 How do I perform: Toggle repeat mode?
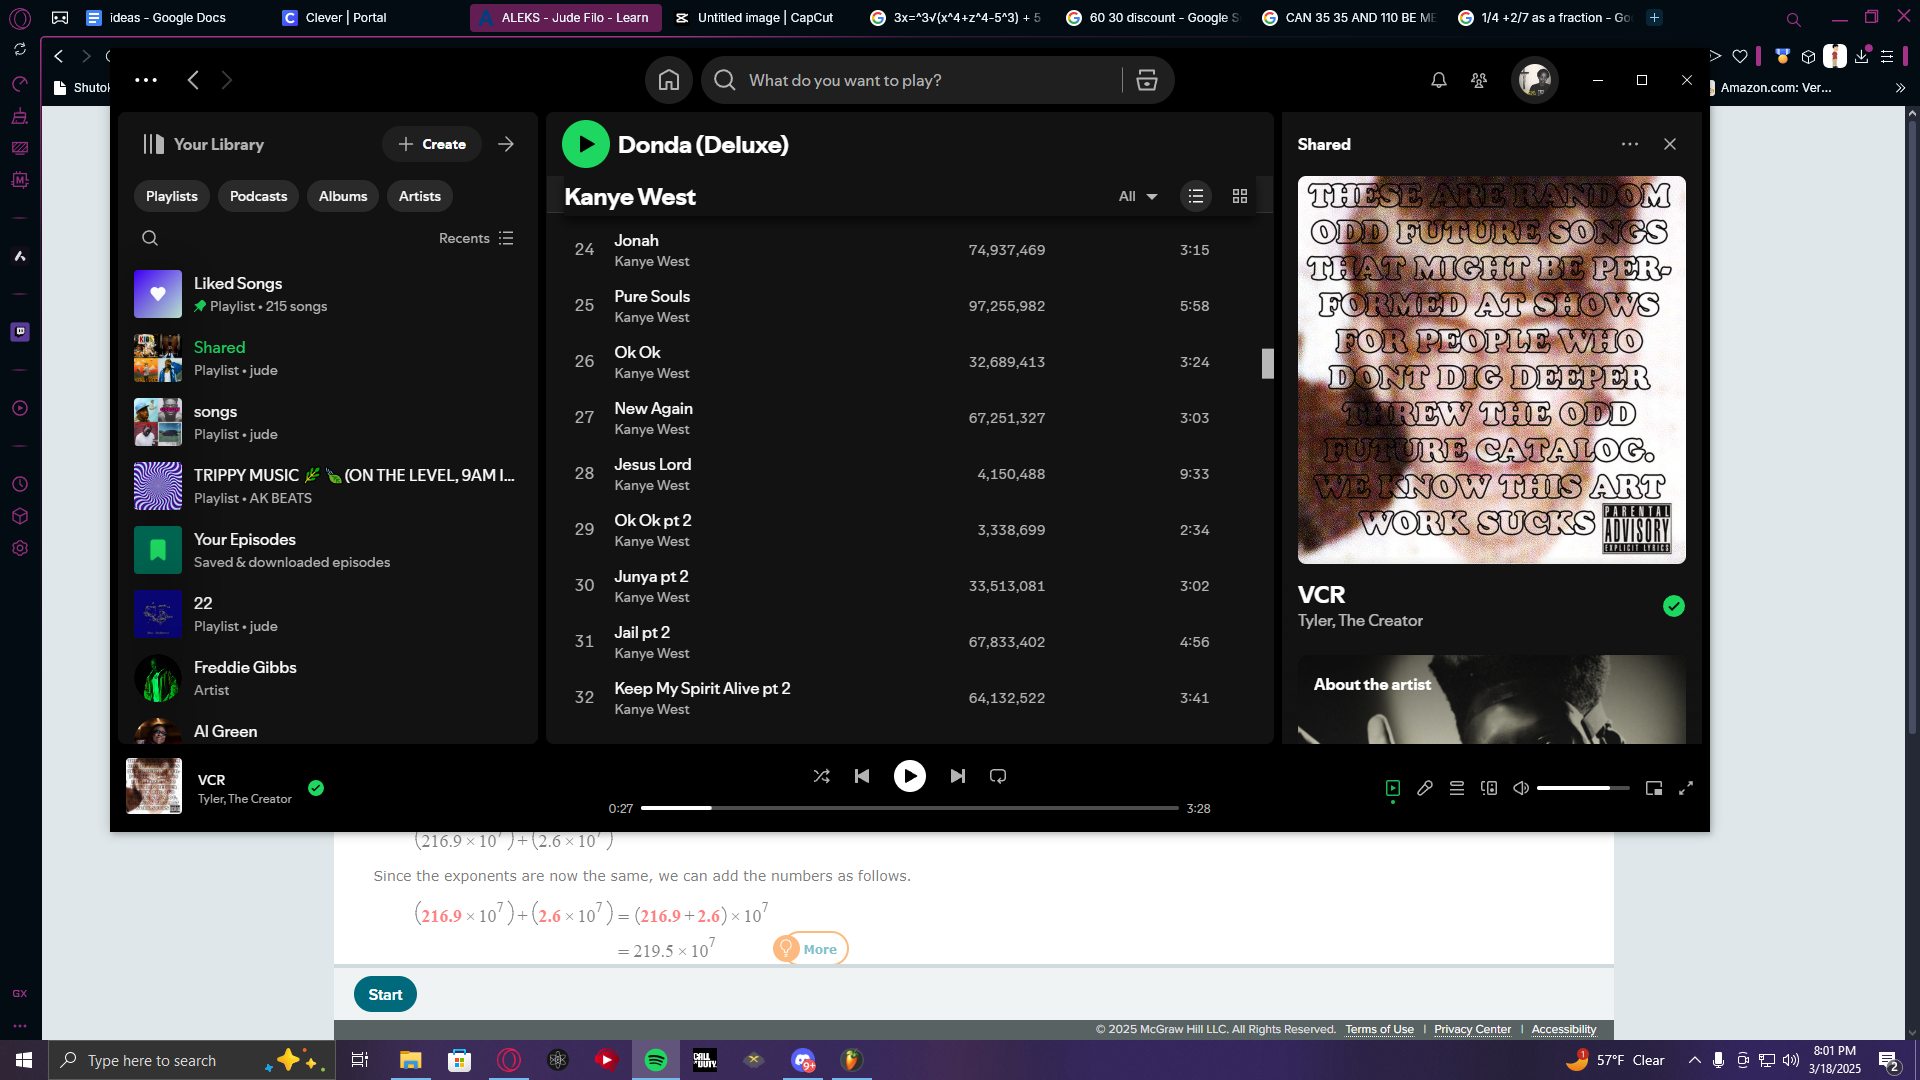click(x=998, y=776)
